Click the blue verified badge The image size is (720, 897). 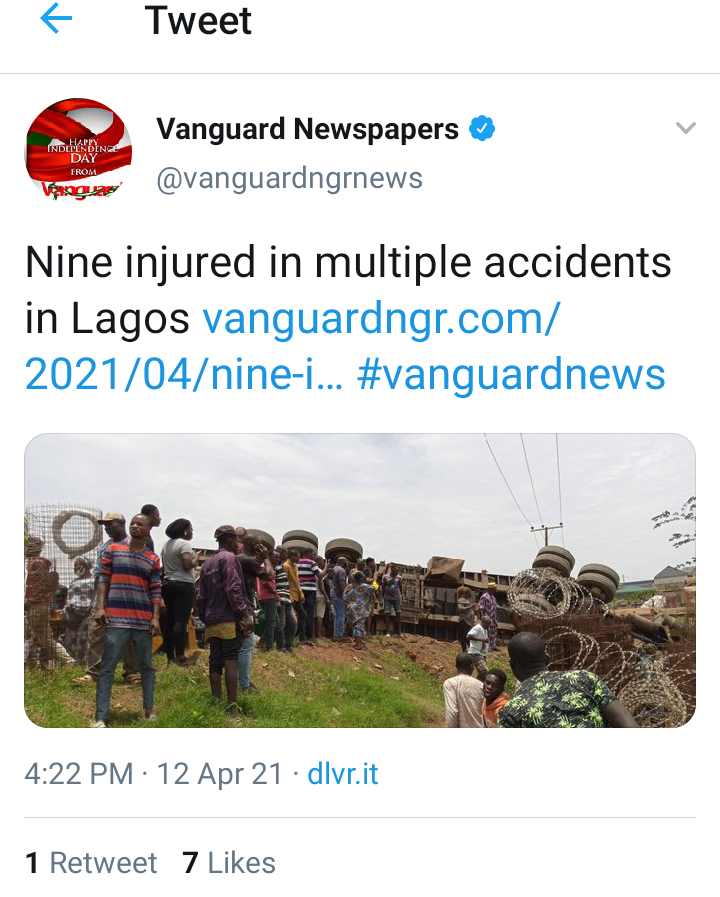point(482,128)
